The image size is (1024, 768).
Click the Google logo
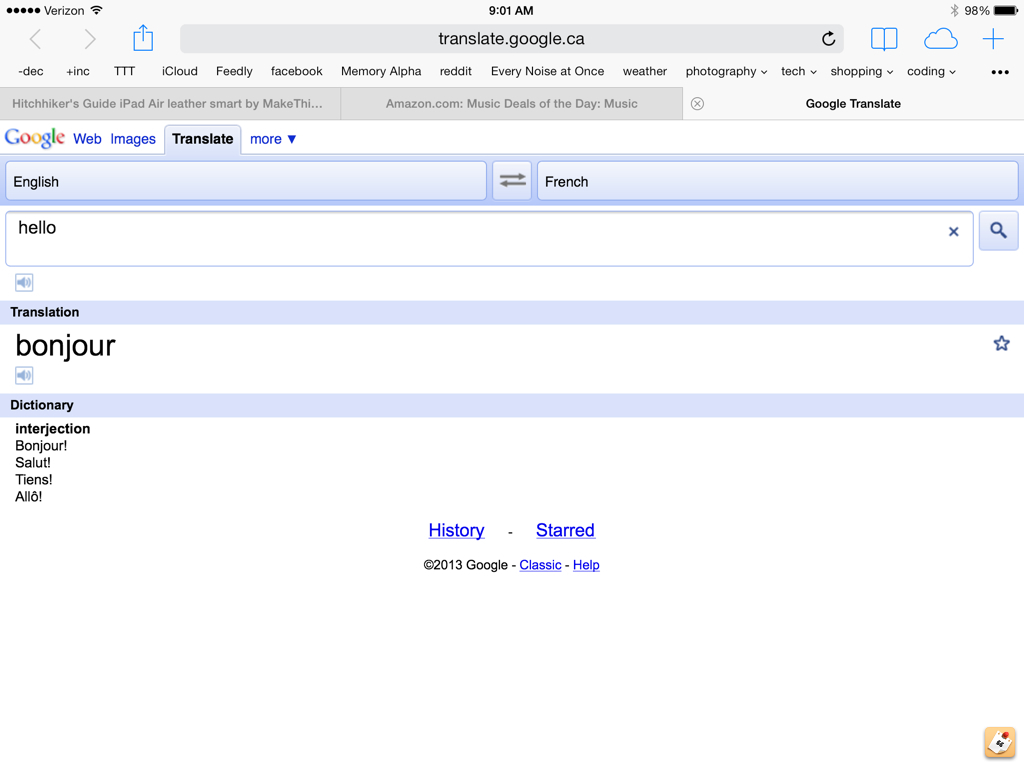35,138
